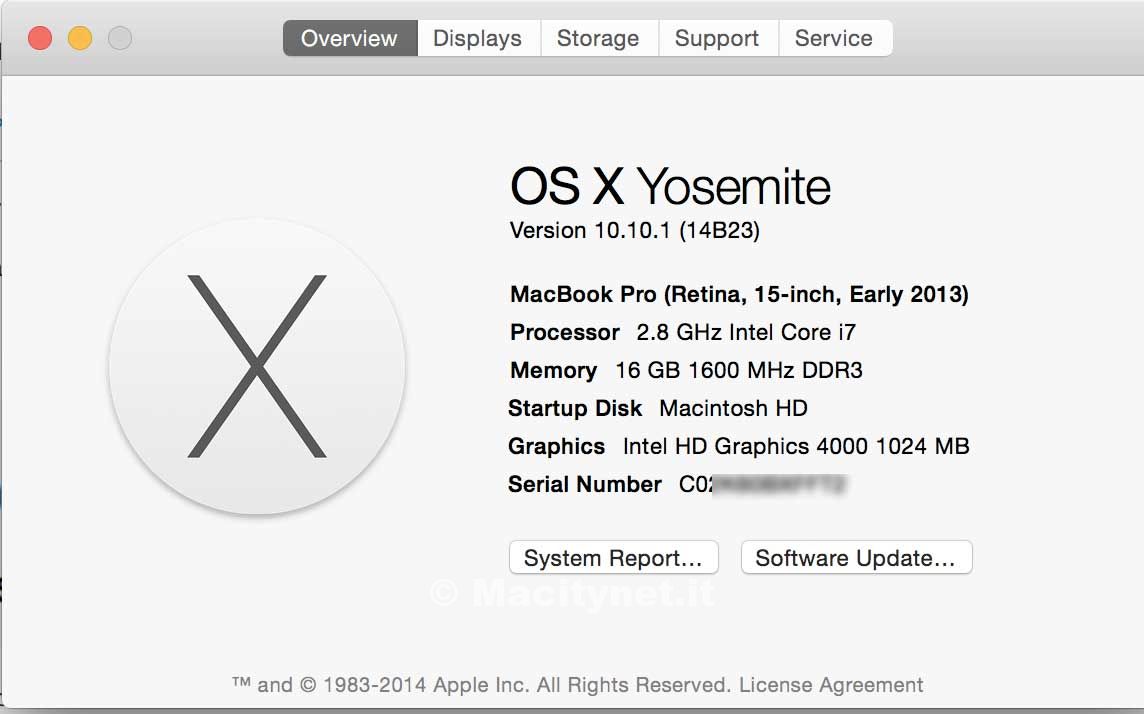The width and height of the screenshot is (1144, 714).
Task: Select the Overview tab
Action: point(349,39)
